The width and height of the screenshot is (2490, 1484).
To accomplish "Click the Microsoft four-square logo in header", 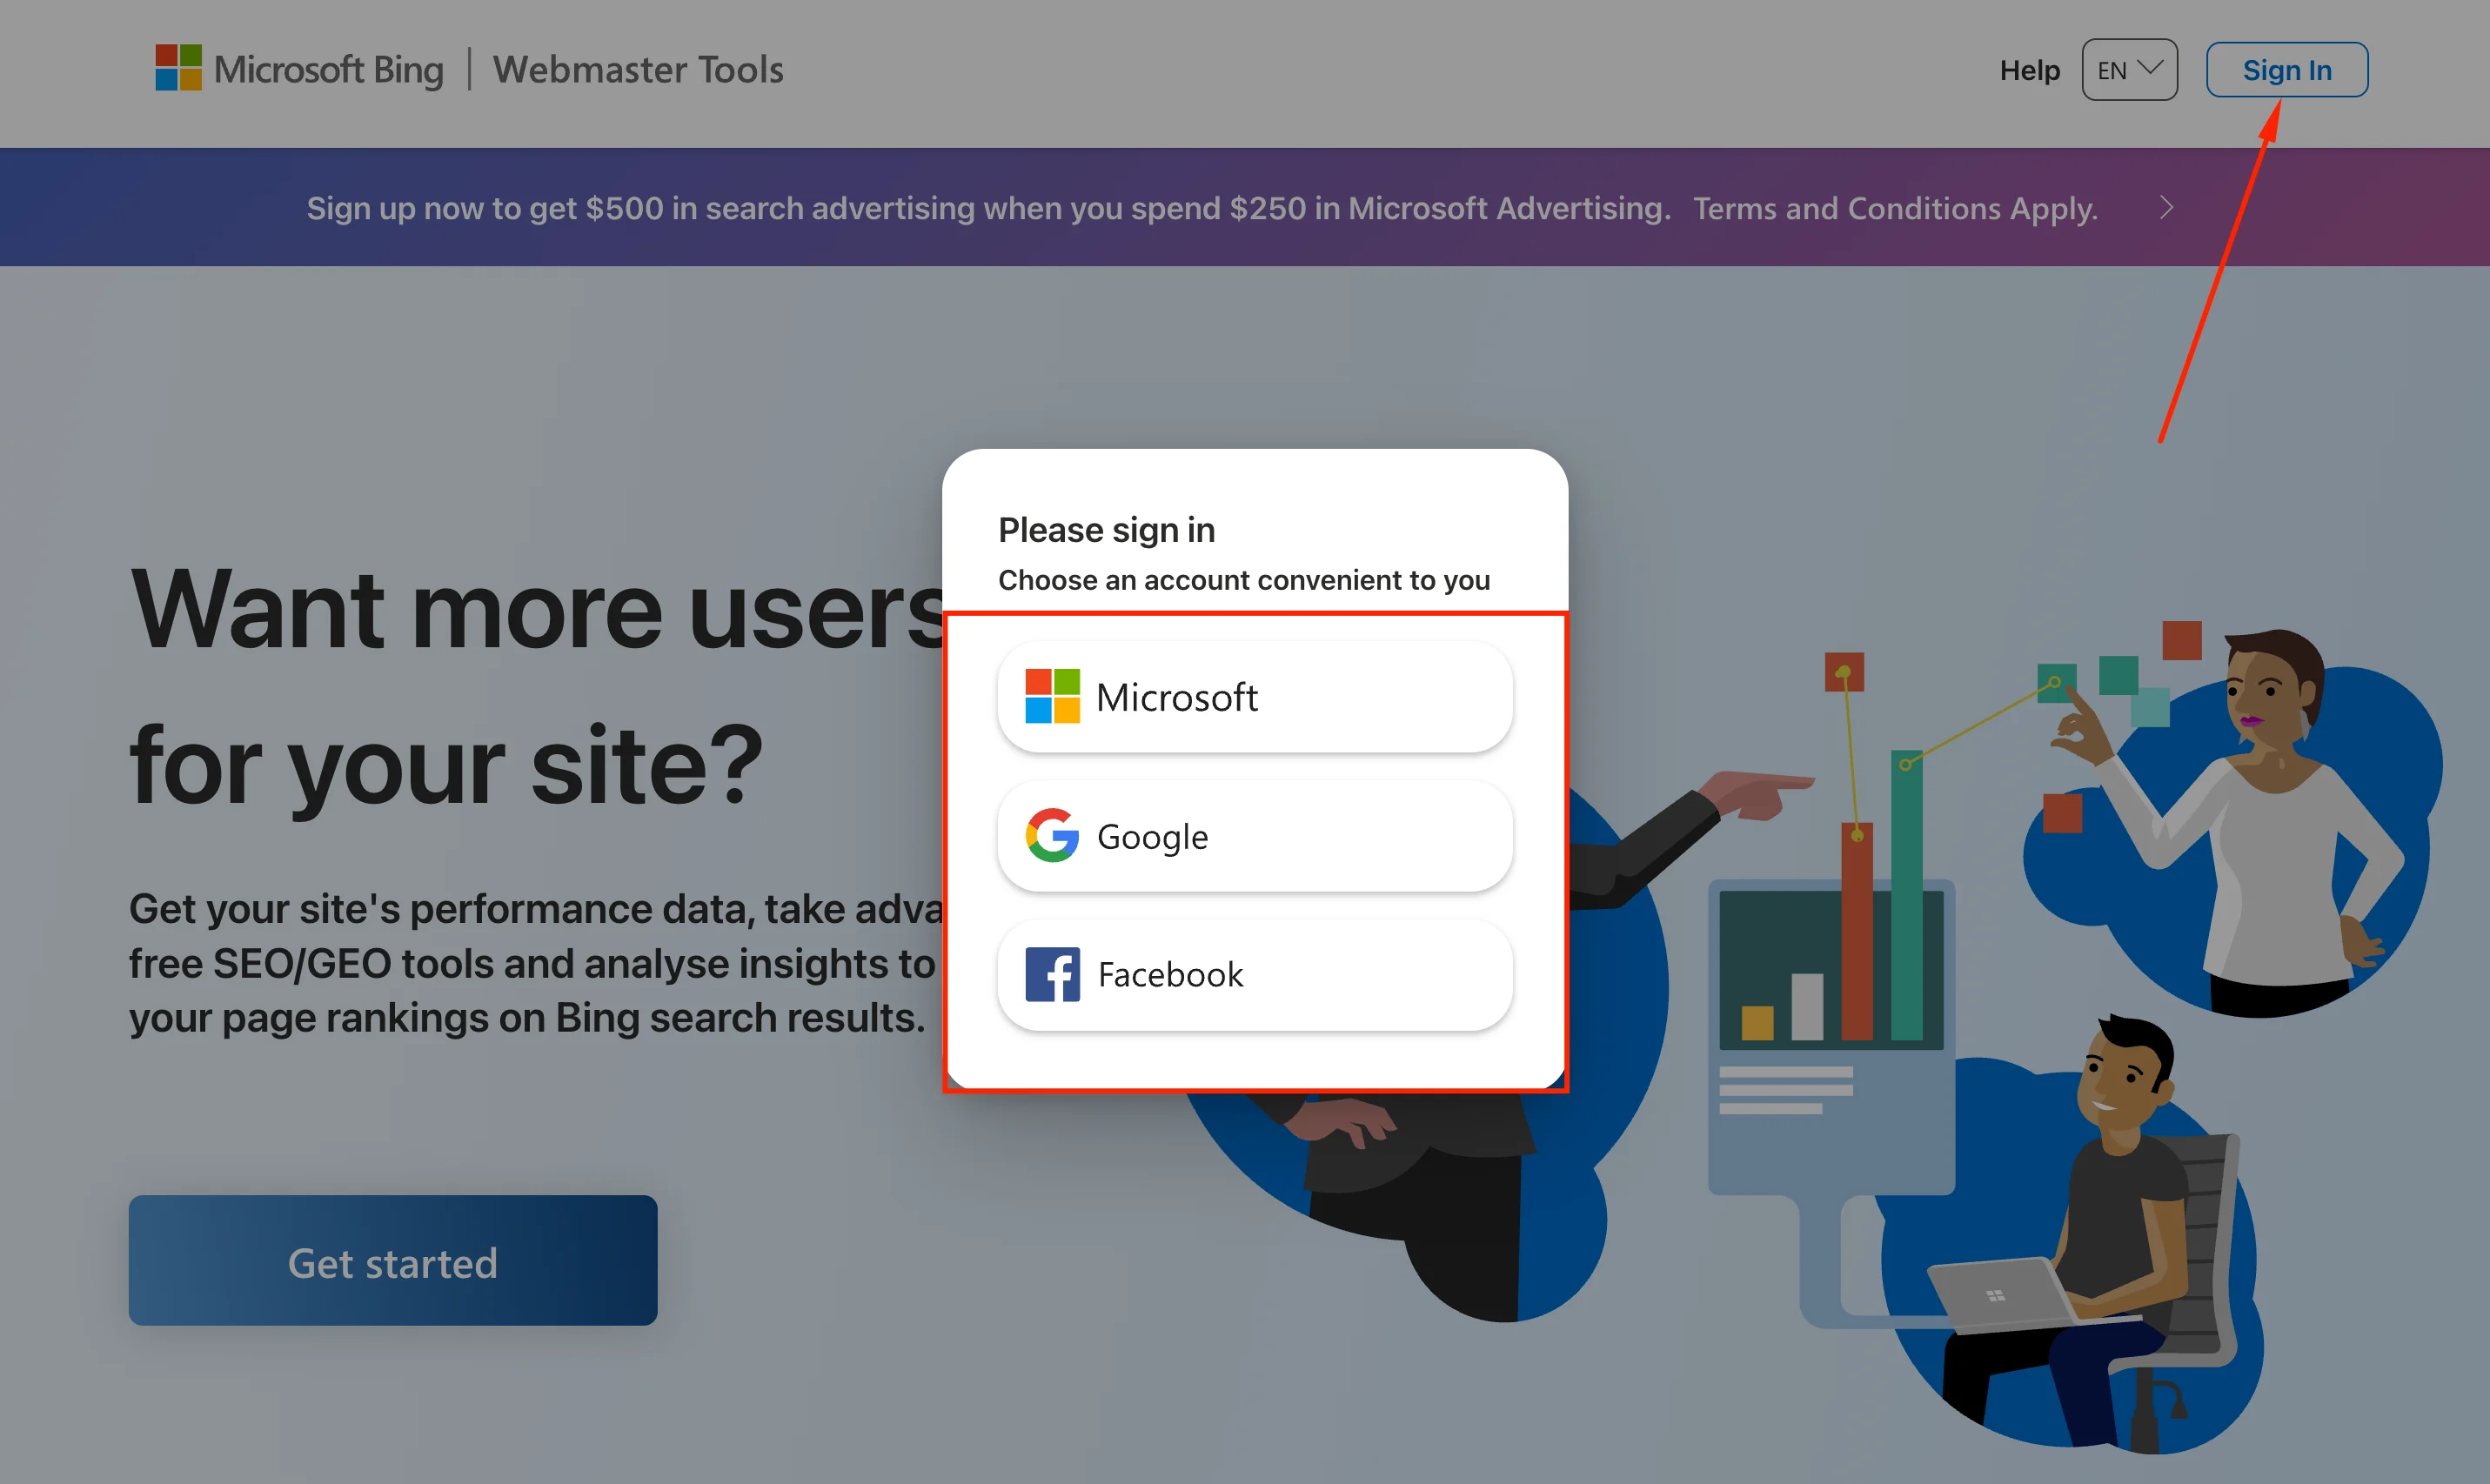I will coord(178,68).
